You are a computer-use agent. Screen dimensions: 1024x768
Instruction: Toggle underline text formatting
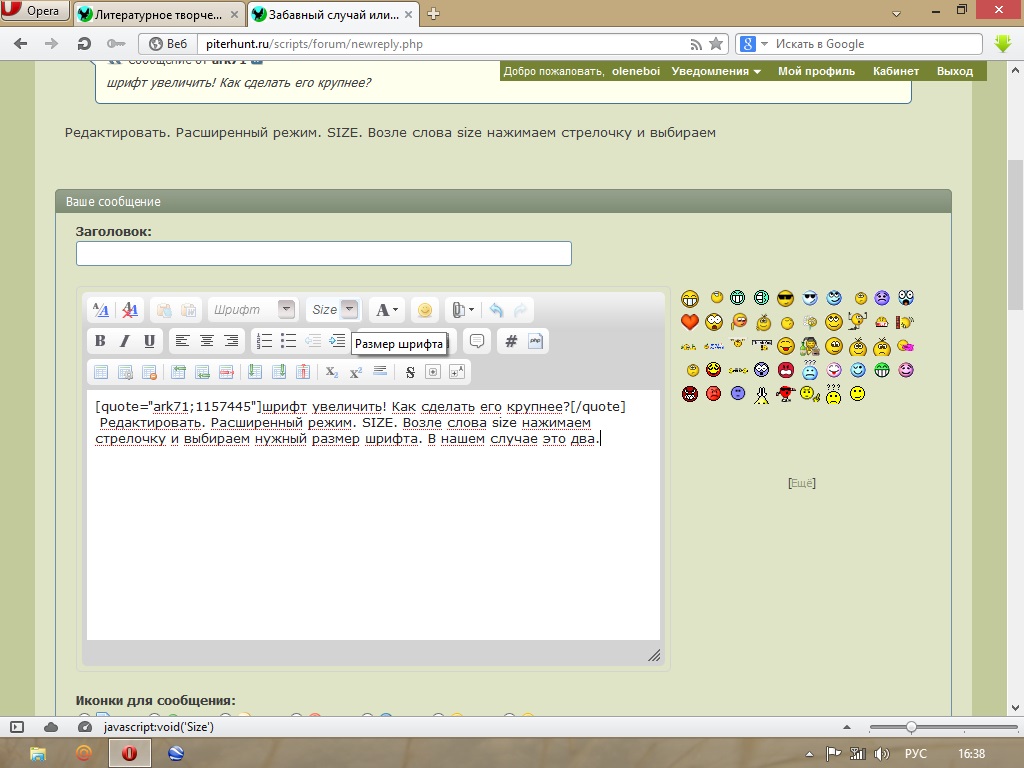coord(149,341)
